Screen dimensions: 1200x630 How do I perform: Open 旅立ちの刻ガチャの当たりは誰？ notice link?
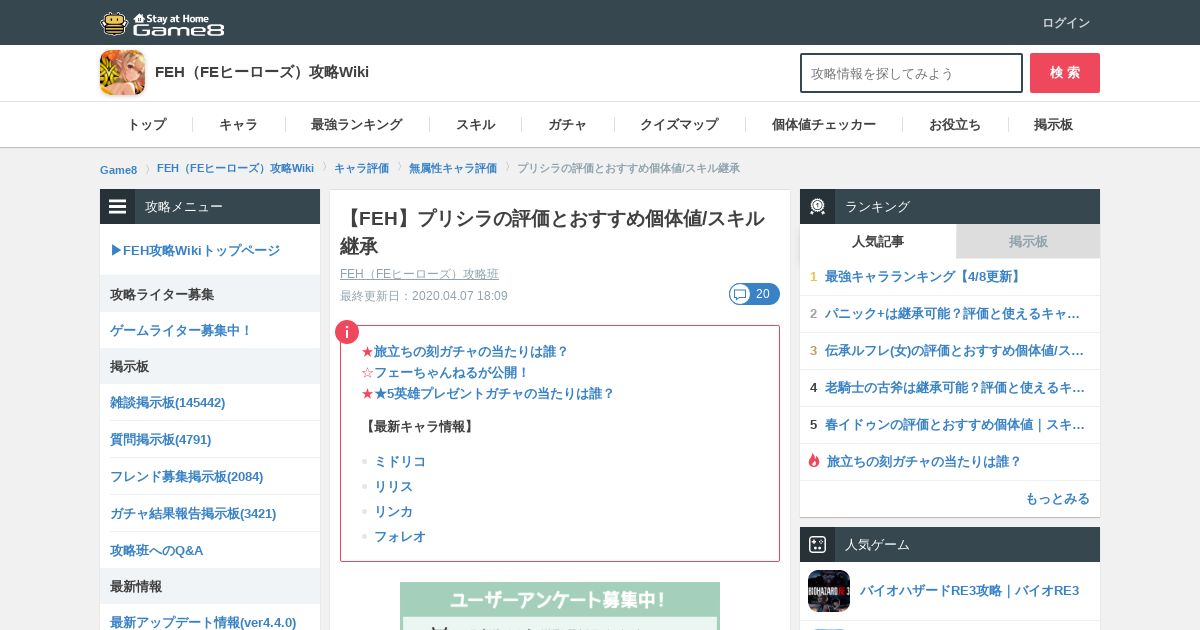pos(471,351)
